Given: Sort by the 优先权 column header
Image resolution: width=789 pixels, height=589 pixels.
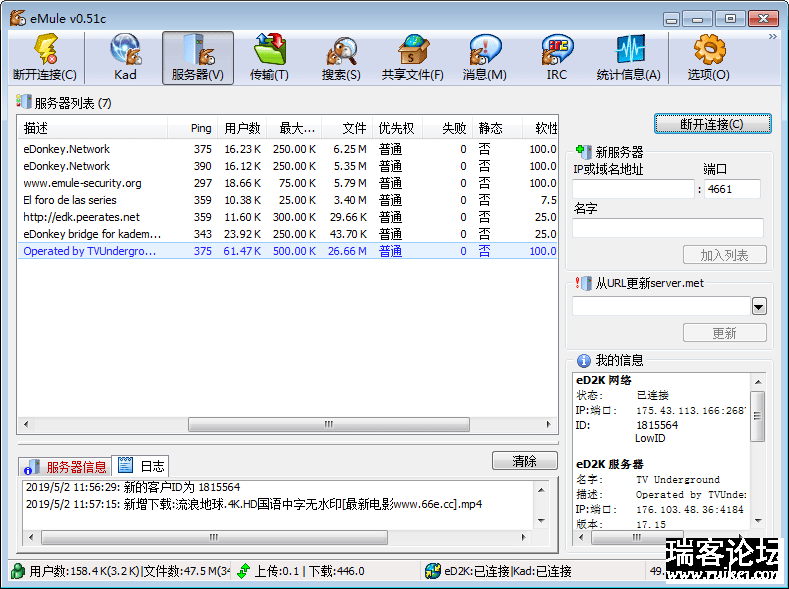Looking at the screenshot, I should (x=398, y=128).
